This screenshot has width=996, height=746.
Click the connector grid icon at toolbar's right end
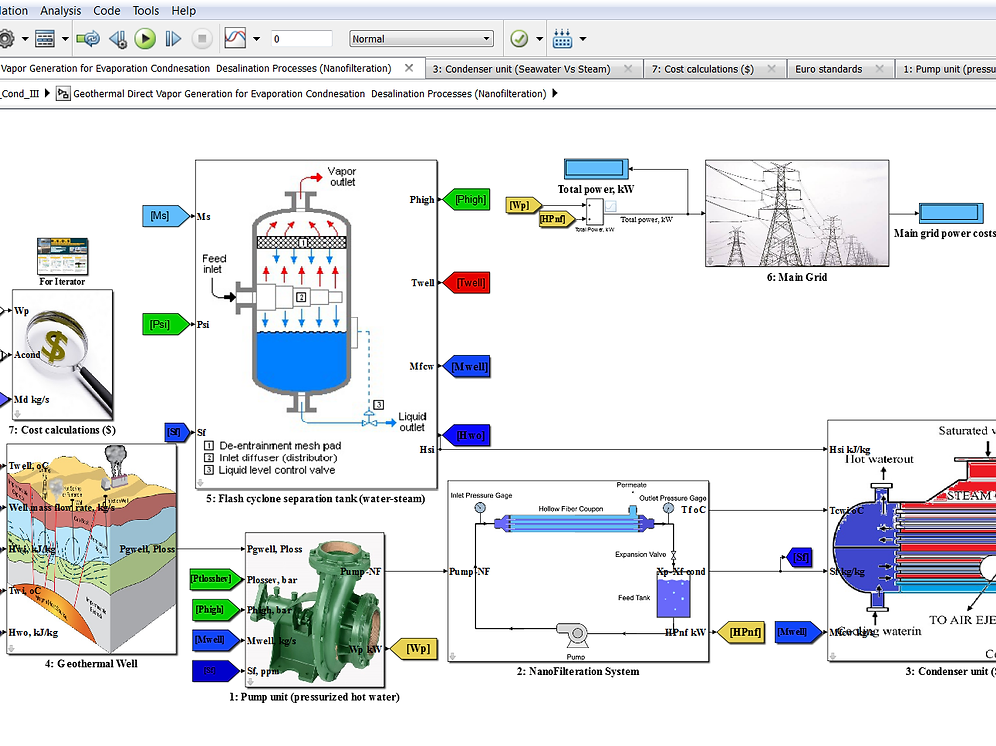563,38
